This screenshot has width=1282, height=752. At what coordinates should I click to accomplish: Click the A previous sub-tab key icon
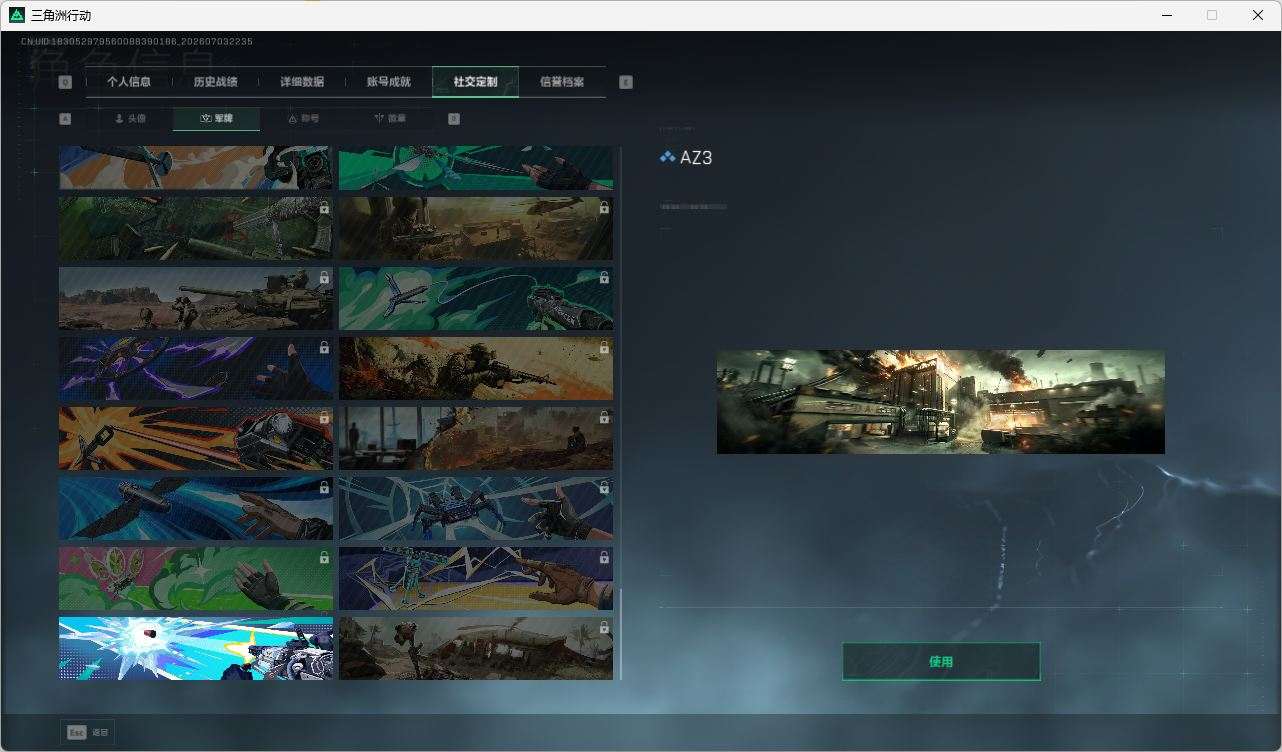65,119
